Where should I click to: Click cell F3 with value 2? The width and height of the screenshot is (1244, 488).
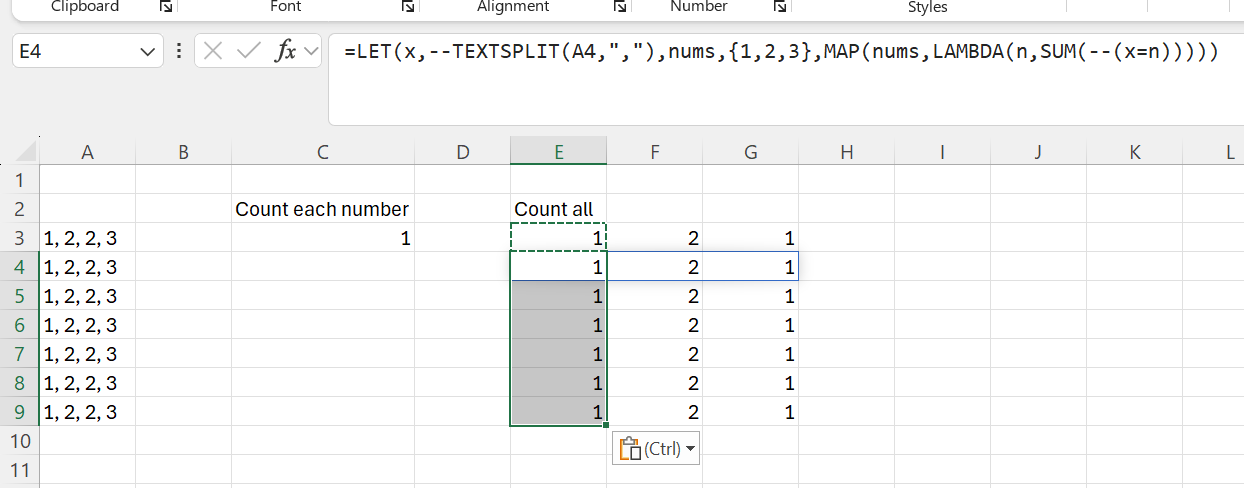654,238
